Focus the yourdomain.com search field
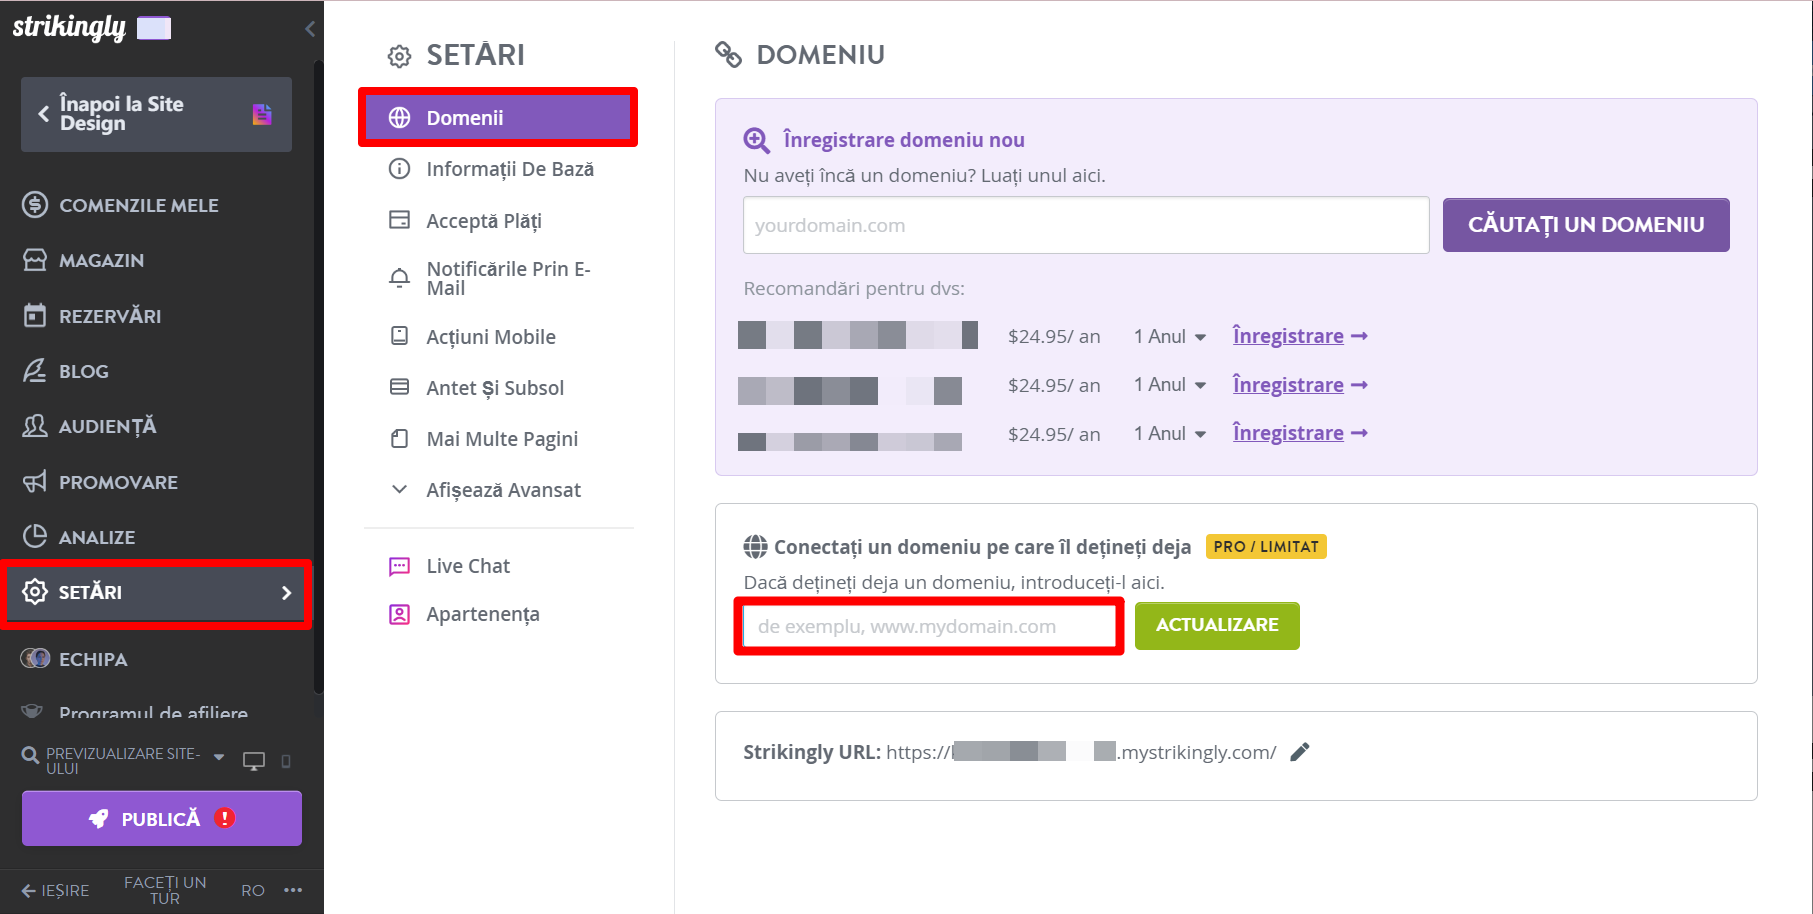This screenshot has width=1813, height=914. click(x=1086, y=225)
